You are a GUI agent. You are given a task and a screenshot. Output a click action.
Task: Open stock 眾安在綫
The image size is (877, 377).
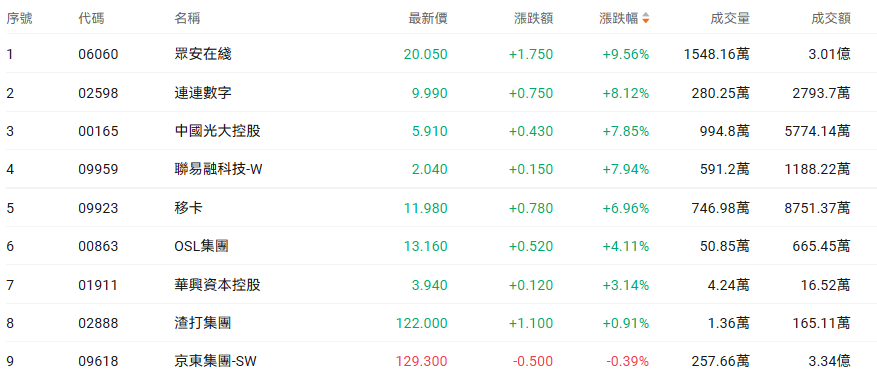(x=203, y=54)
